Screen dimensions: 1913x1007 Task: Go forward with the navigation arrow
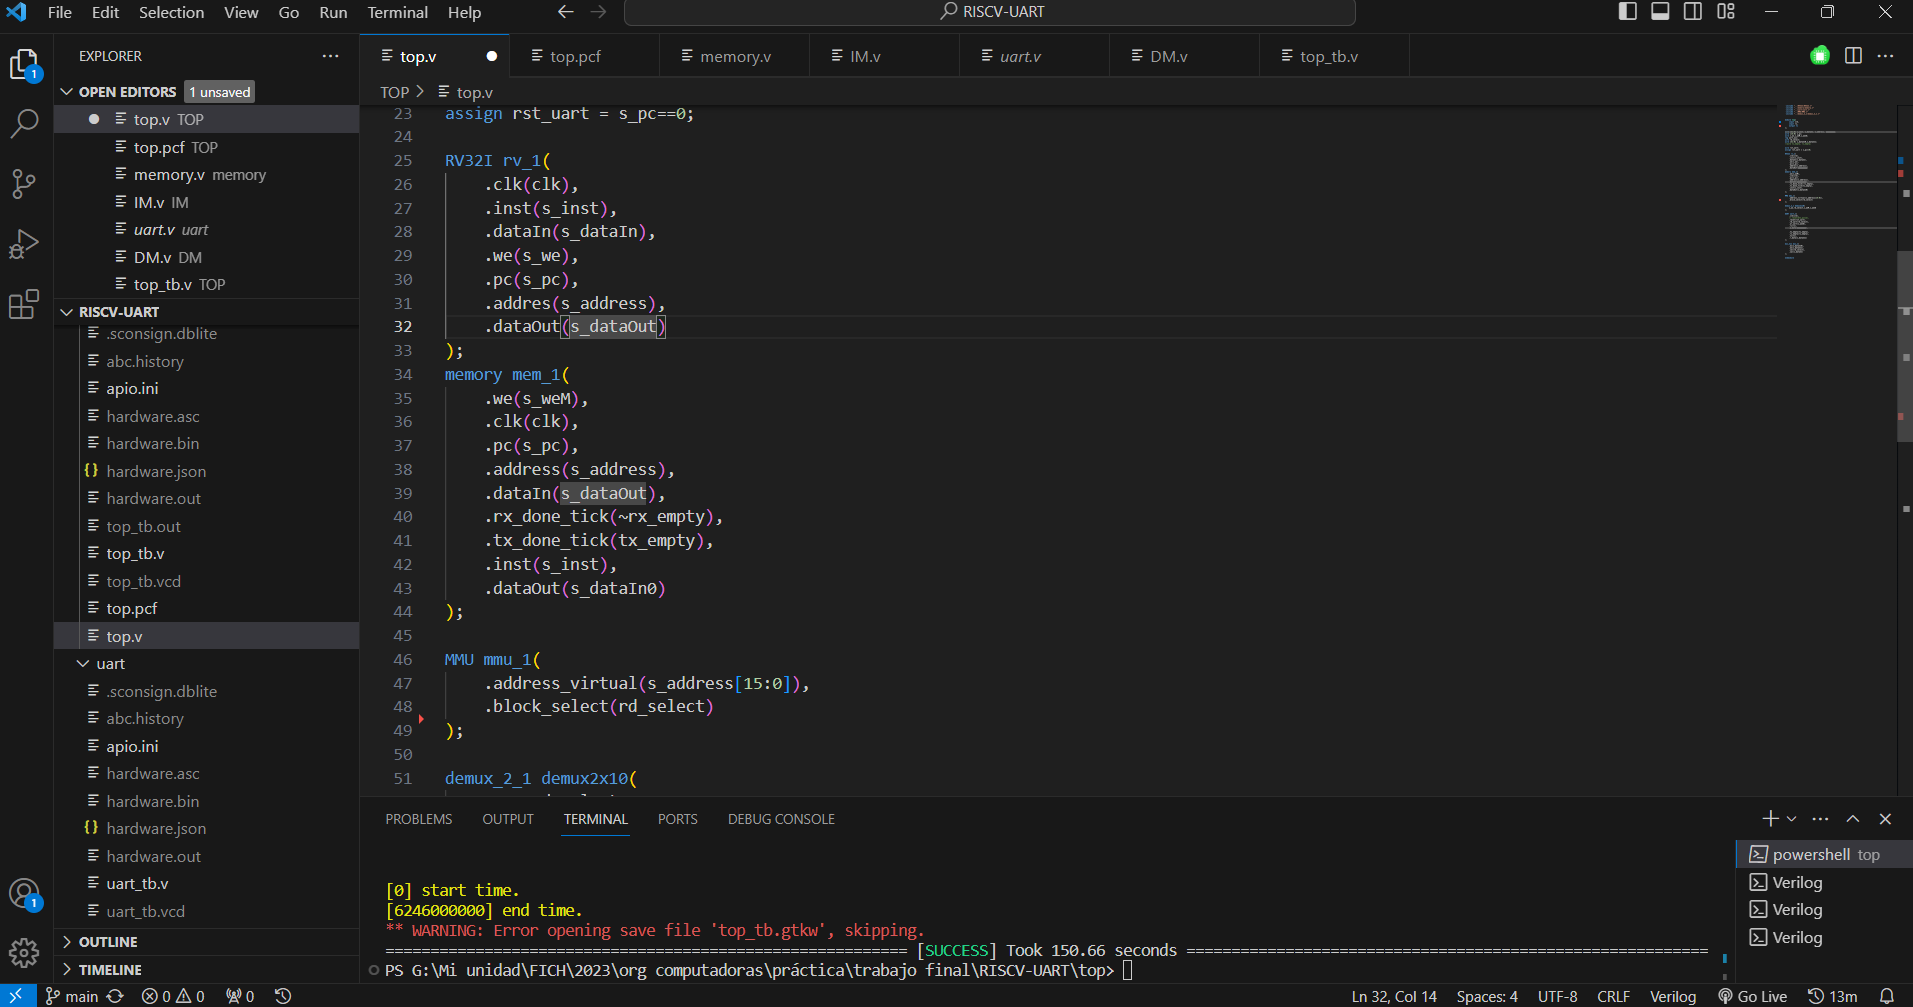click(x=598, y=12)
